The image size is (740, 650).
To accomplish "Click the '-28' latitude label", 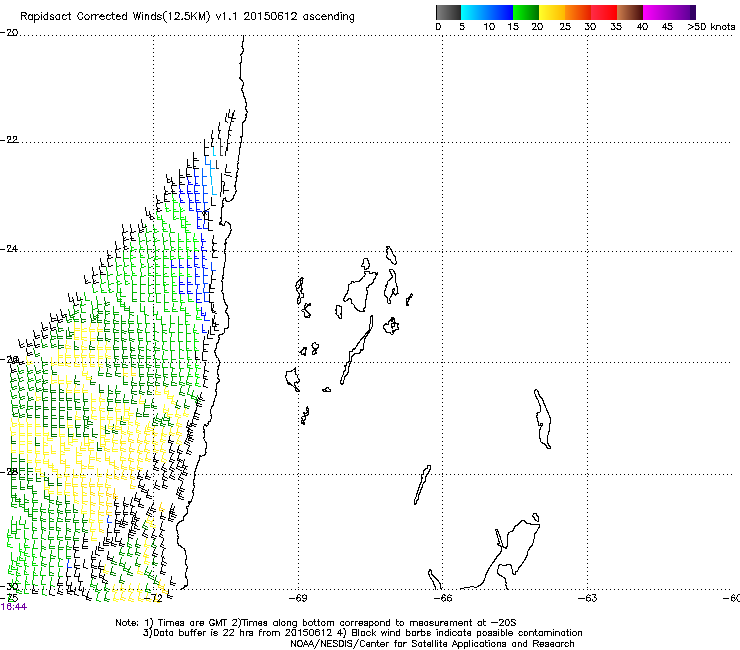I will 9,471.
